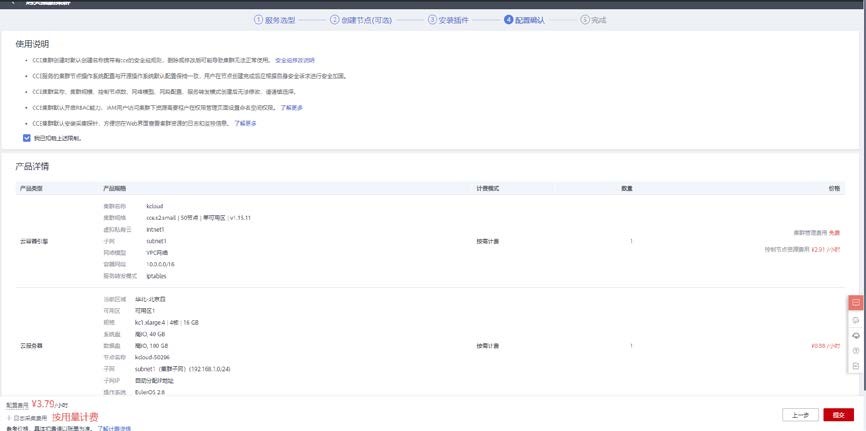The height and width of the screenshot is (431, 866).
Task: Select step 5 完成
Action: [594, 20]
